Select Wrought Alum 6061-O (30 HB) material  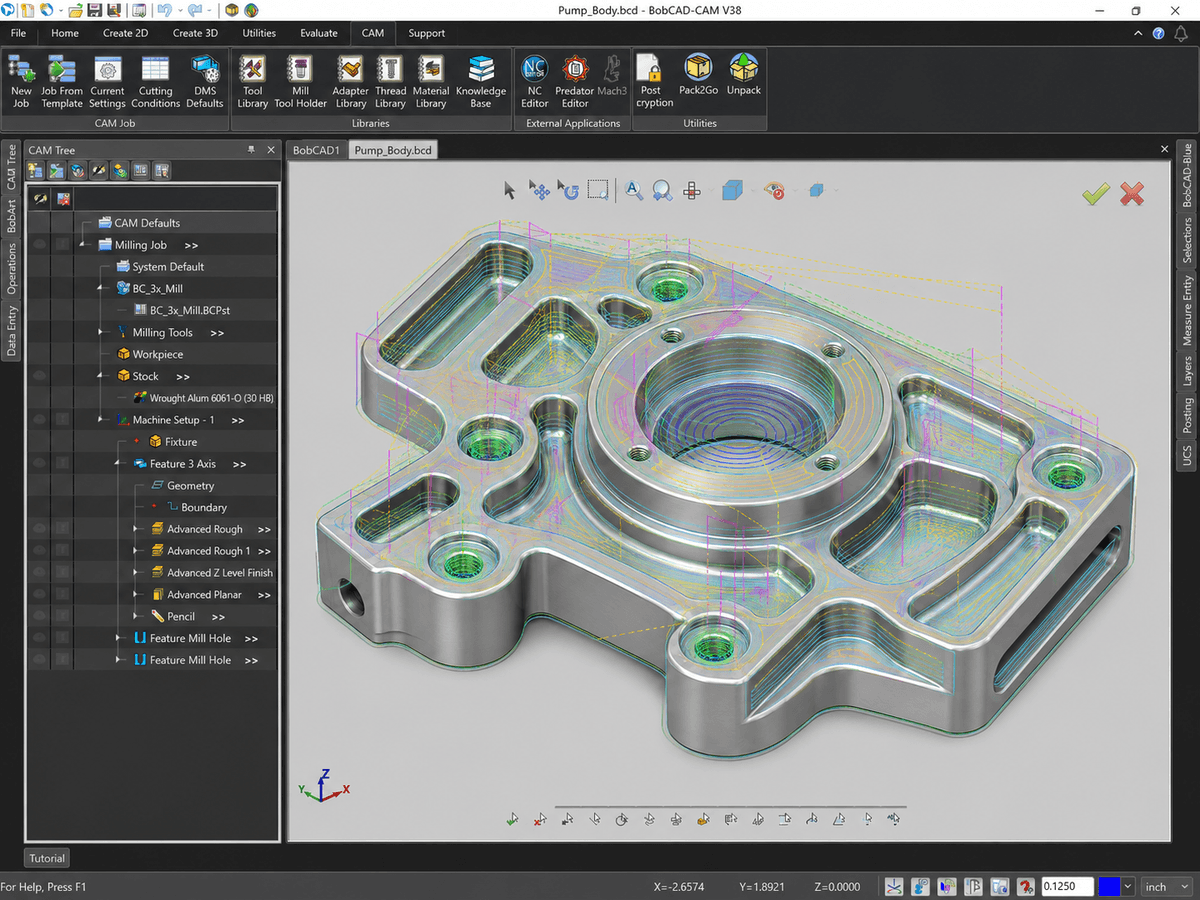click(x=212, y=398)
